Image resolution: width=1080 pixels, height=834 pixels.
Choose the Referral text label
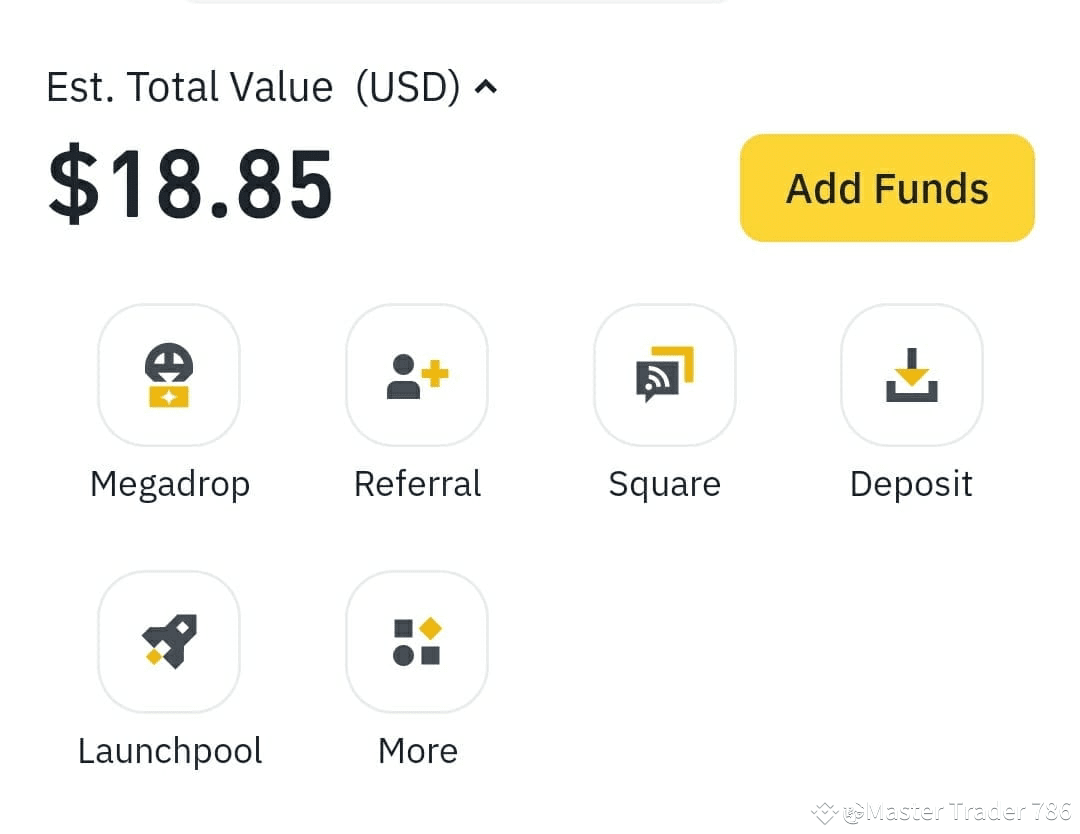(x=417, y=483)
